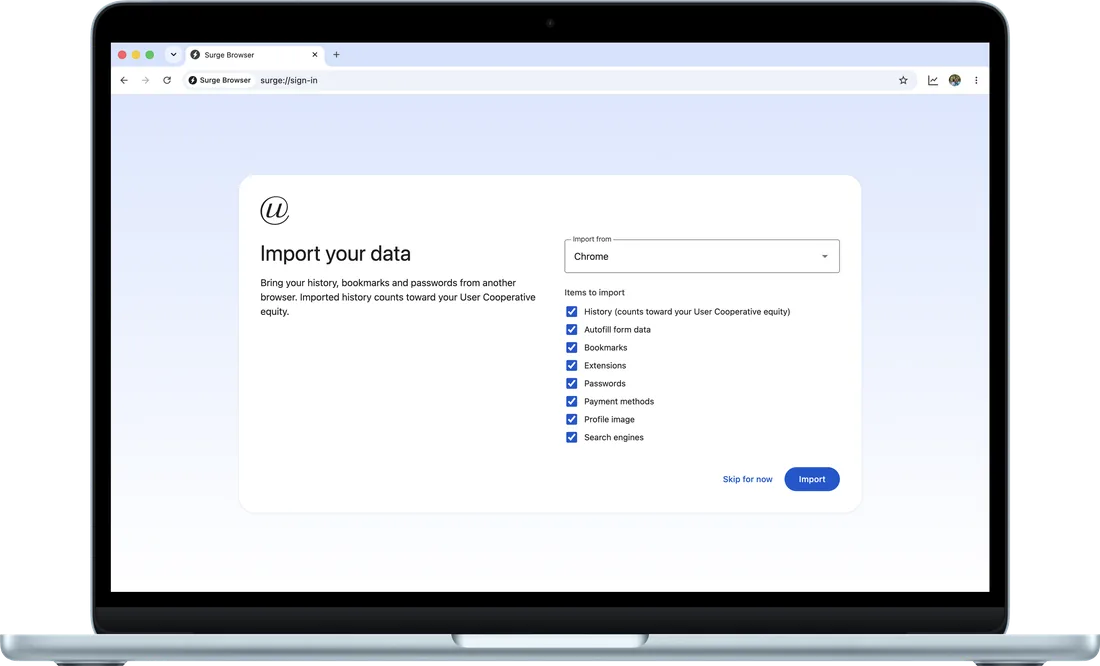Screen dimensions: 1100x666
Task: Uncheck Autofill form data
Action: tap(571, 330)
